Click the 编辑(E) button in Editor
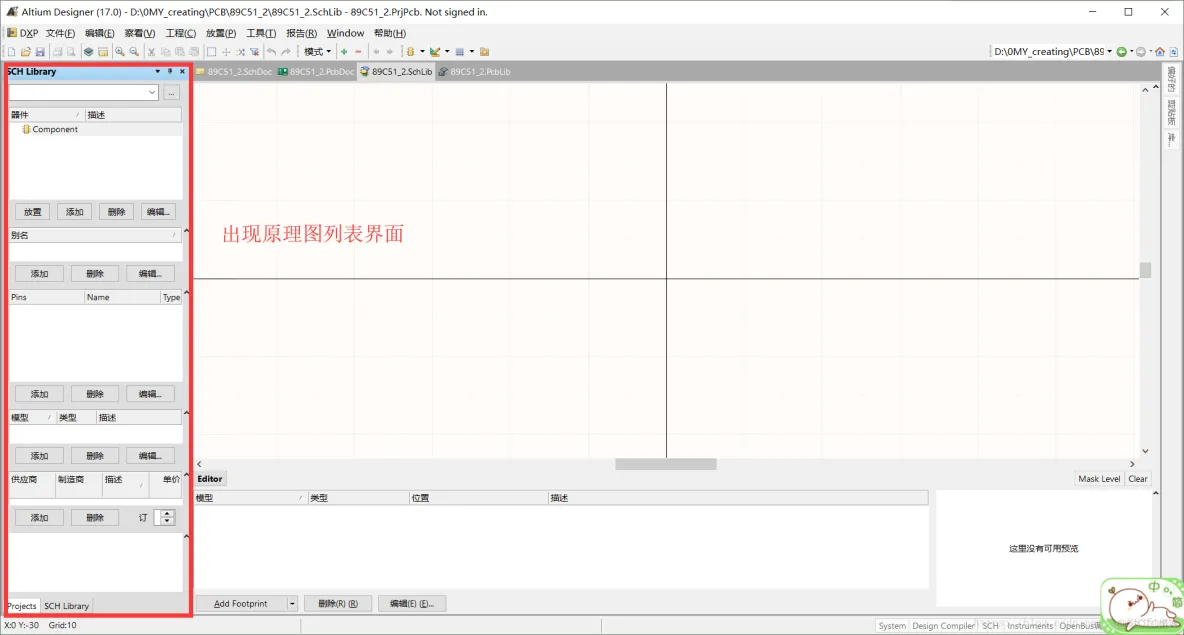This screenshot has height=635, width=1184. 412,603
